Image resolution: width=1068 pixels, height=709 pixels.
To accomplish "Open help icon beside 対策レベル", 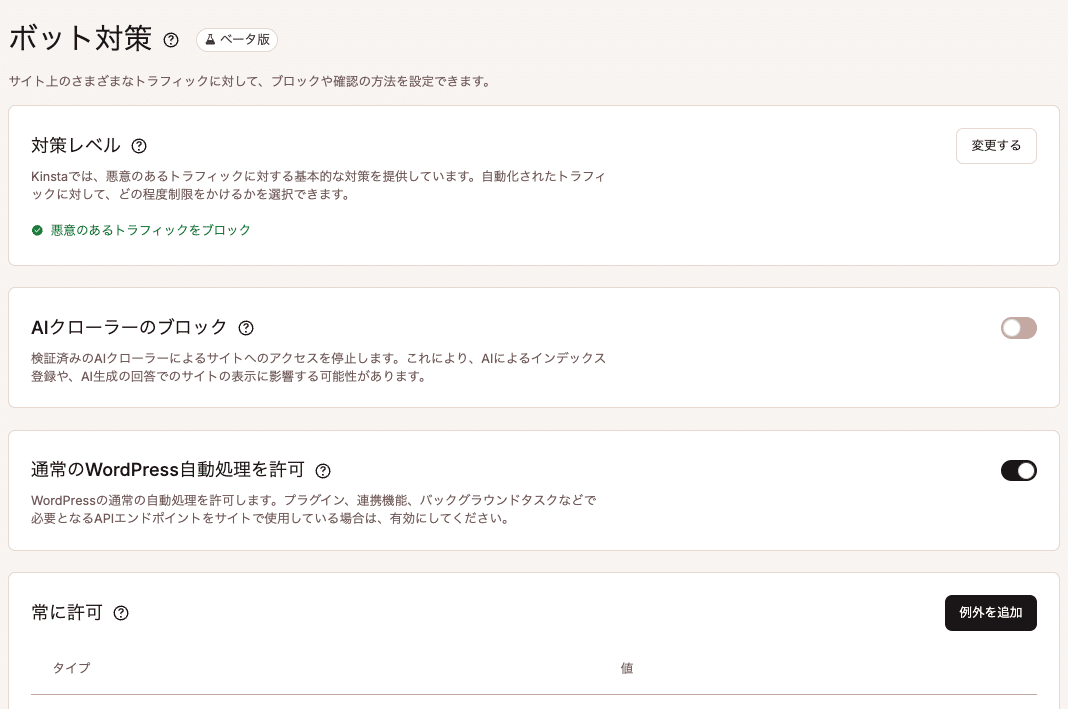I will [139, 146].
